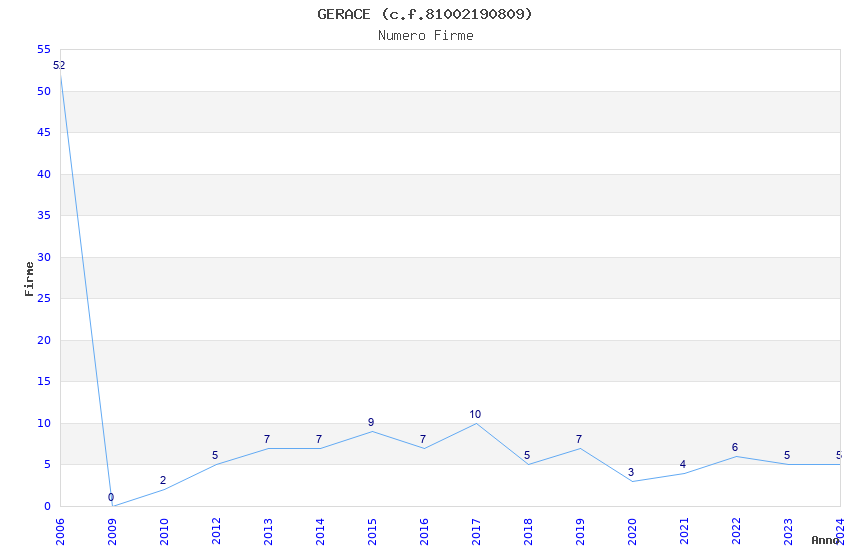Select the peak value 10 at 2017
Image resolution: width=850 pixels, height=550 pixels.
click(476, 423)
